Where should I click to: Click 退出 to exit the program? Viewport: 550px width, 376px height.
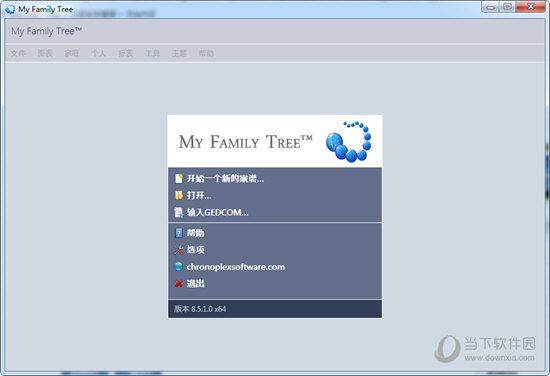189,283
